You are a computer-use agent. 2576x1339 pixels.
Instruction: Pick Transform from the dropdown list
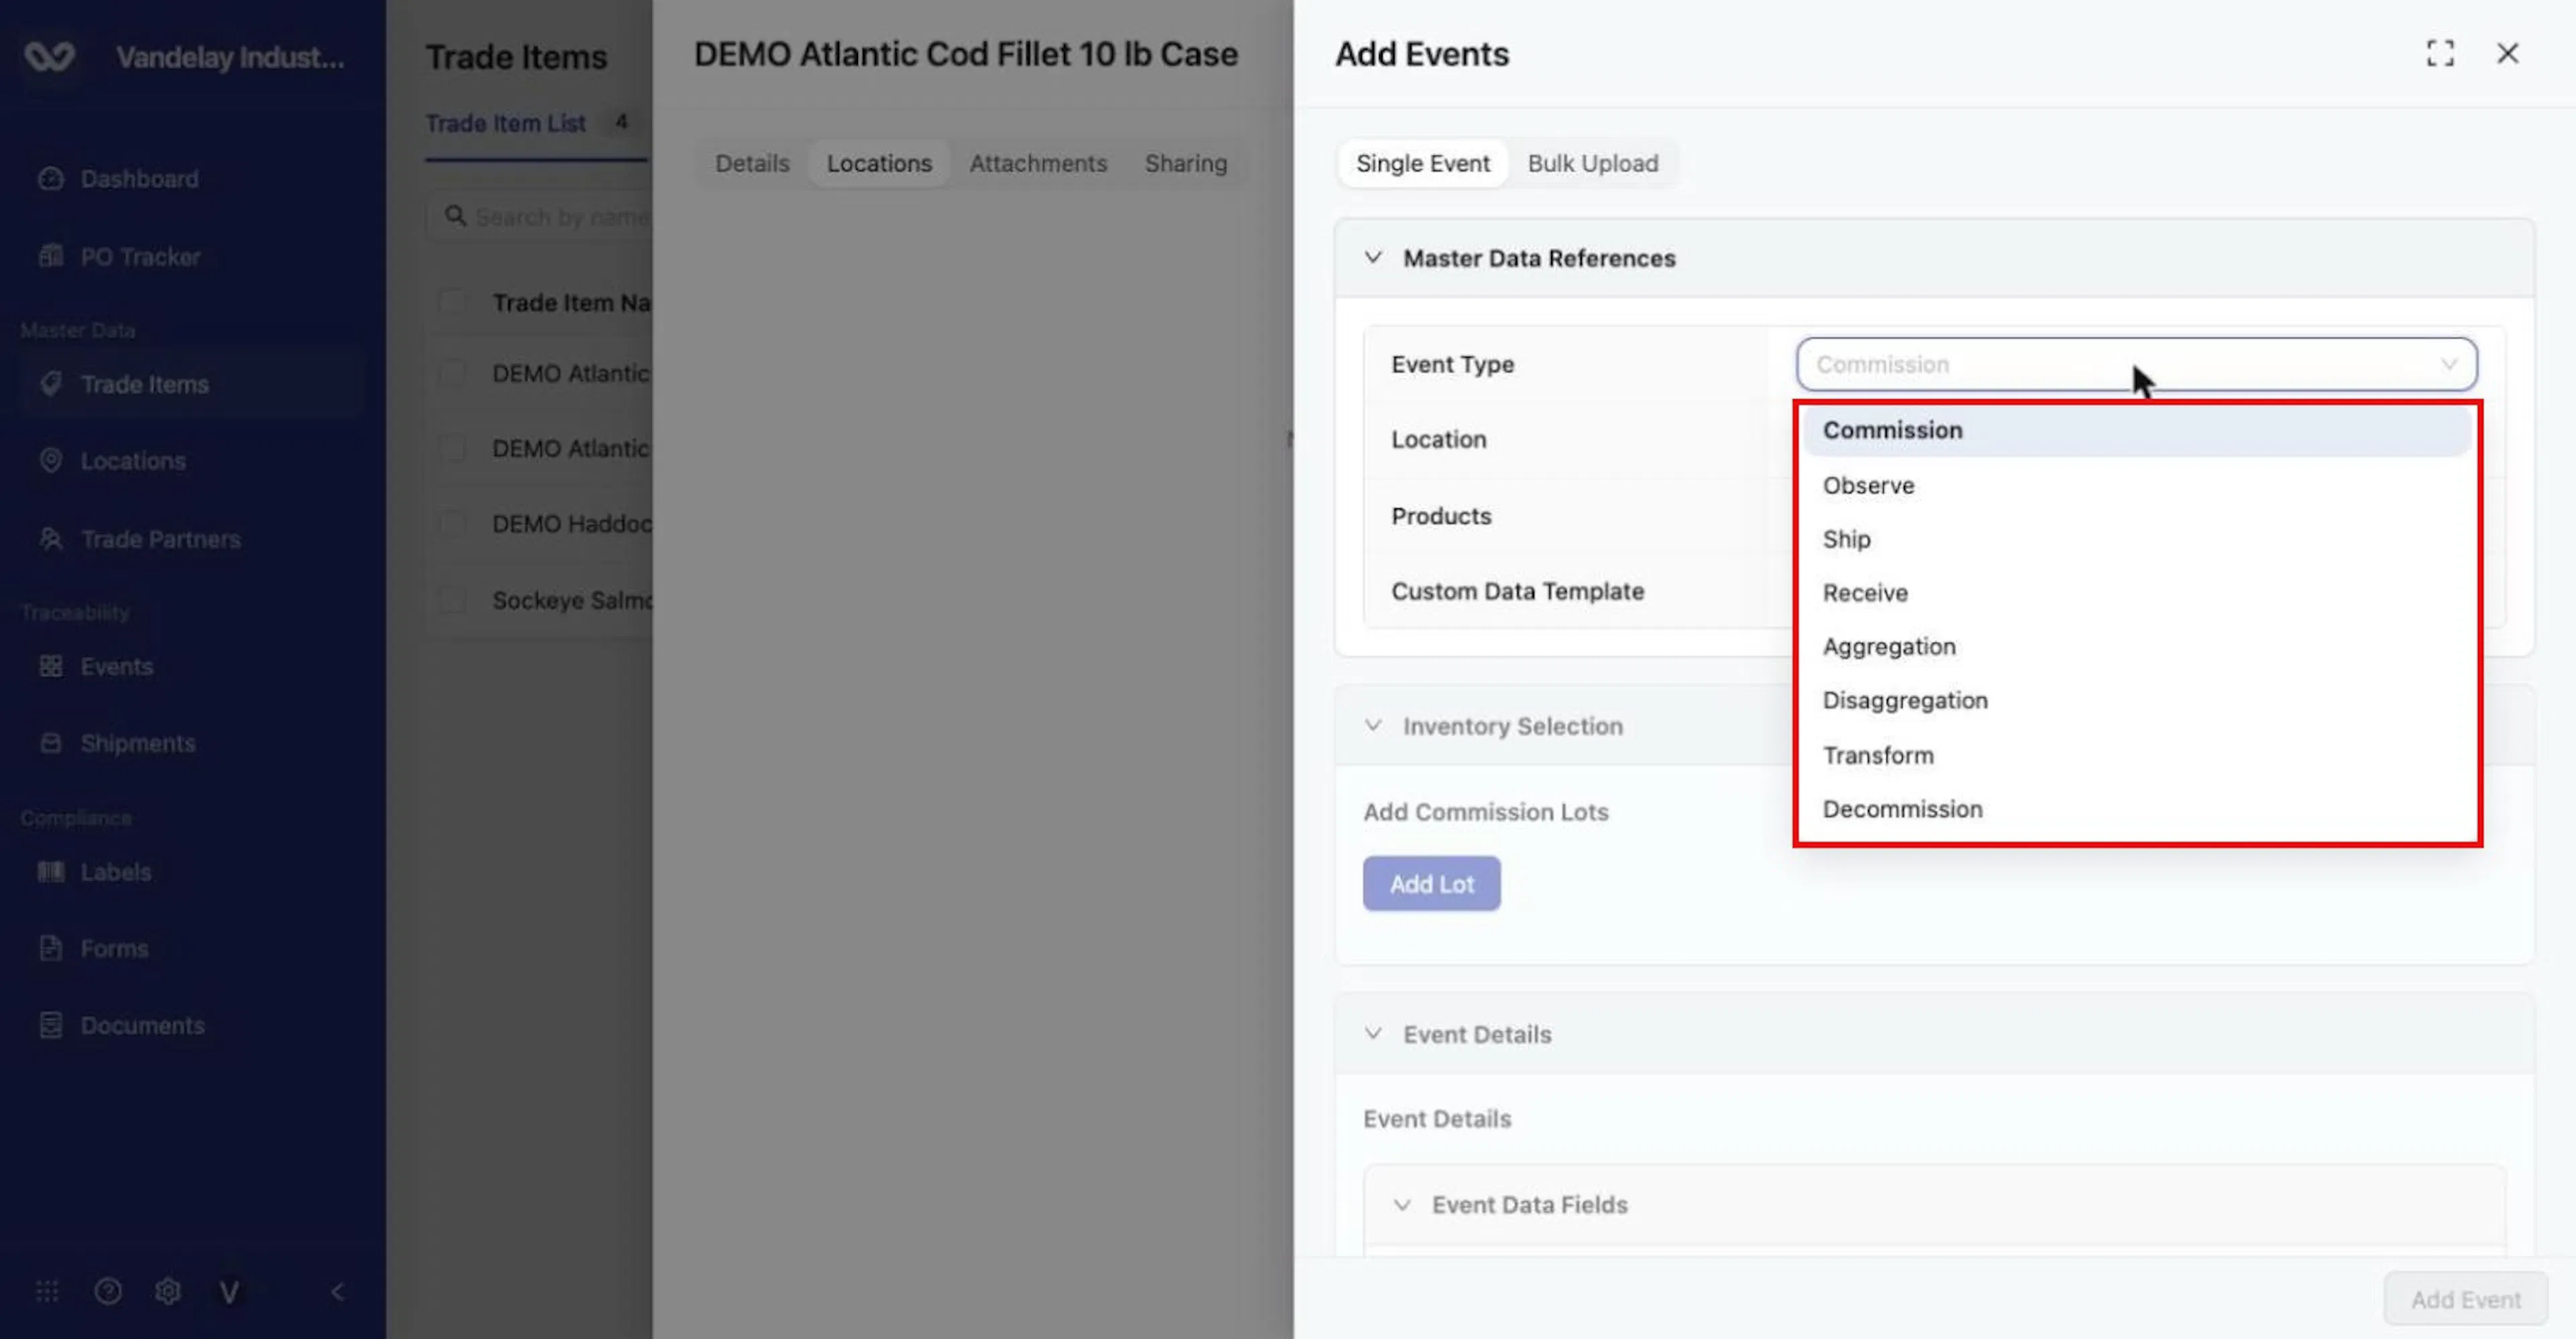click(x=2136, y=755)
